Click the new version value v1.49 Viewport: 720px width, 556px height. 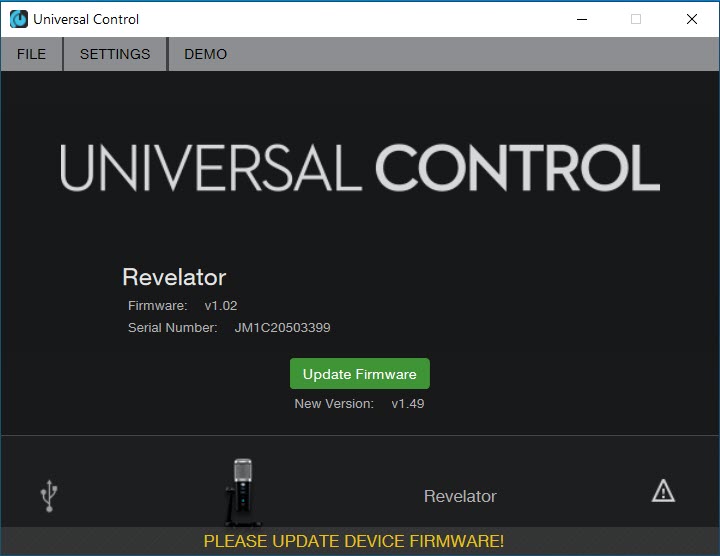[x=408, y=404]
